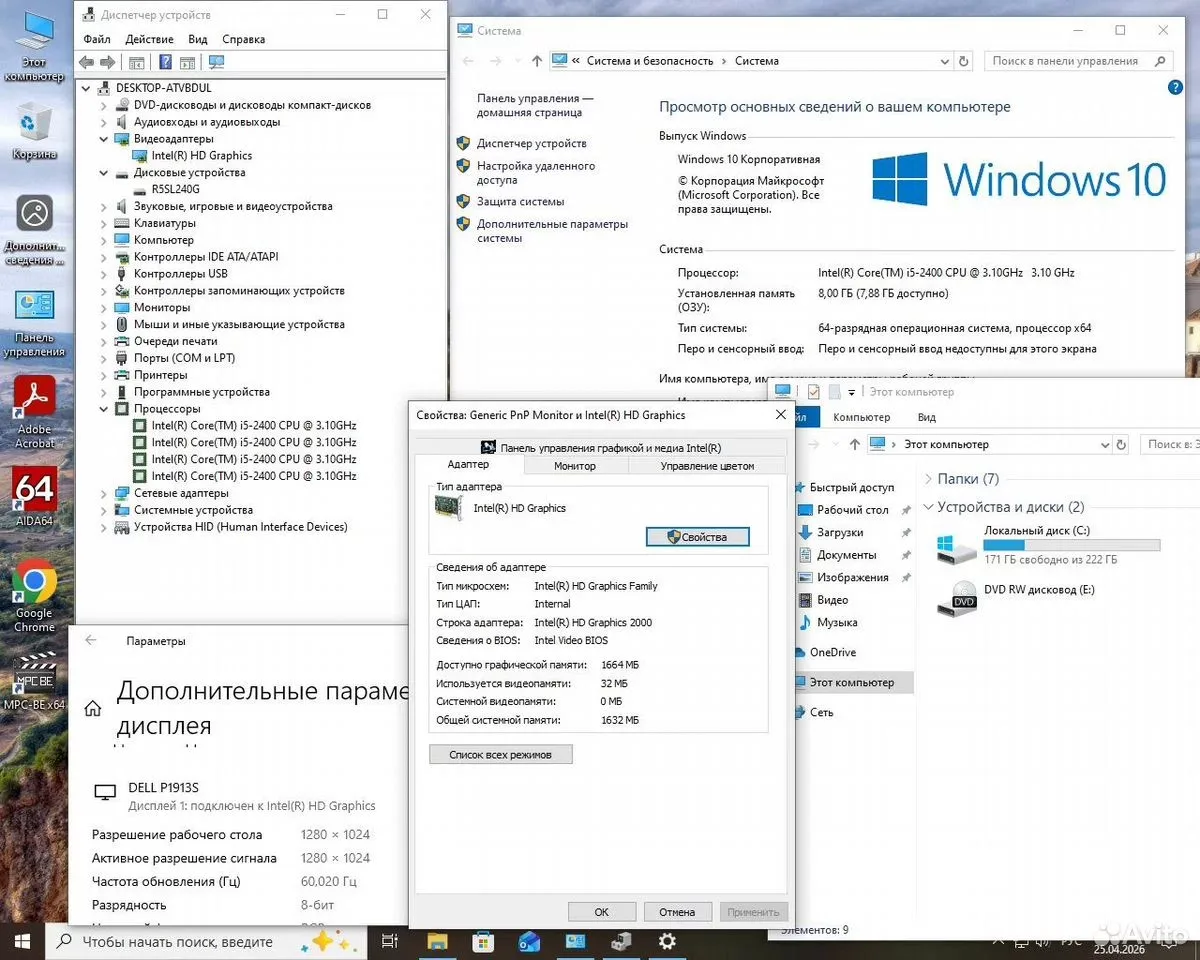Click the Windows taskbar search box

click(x=205, y=941)
